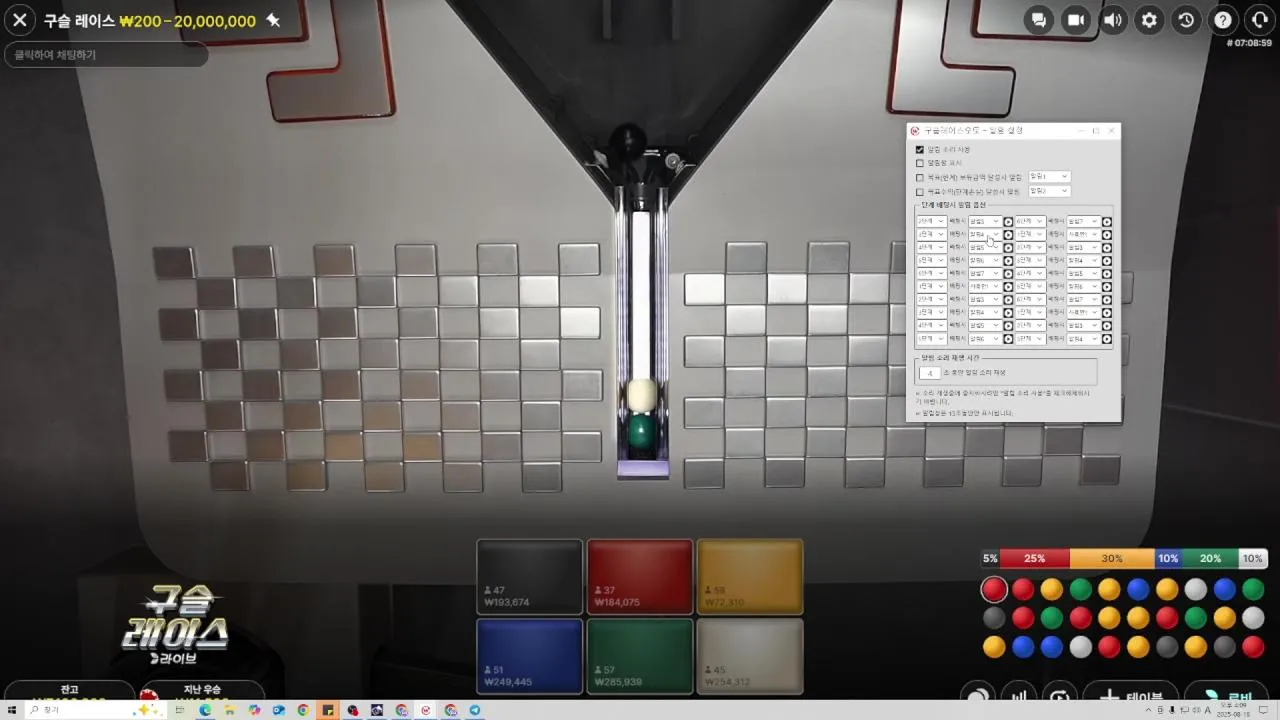Screen dimensions: 1280x720
Task: Enable the third checkbox next to 알림1 dropdown
Action: (920, 177)
